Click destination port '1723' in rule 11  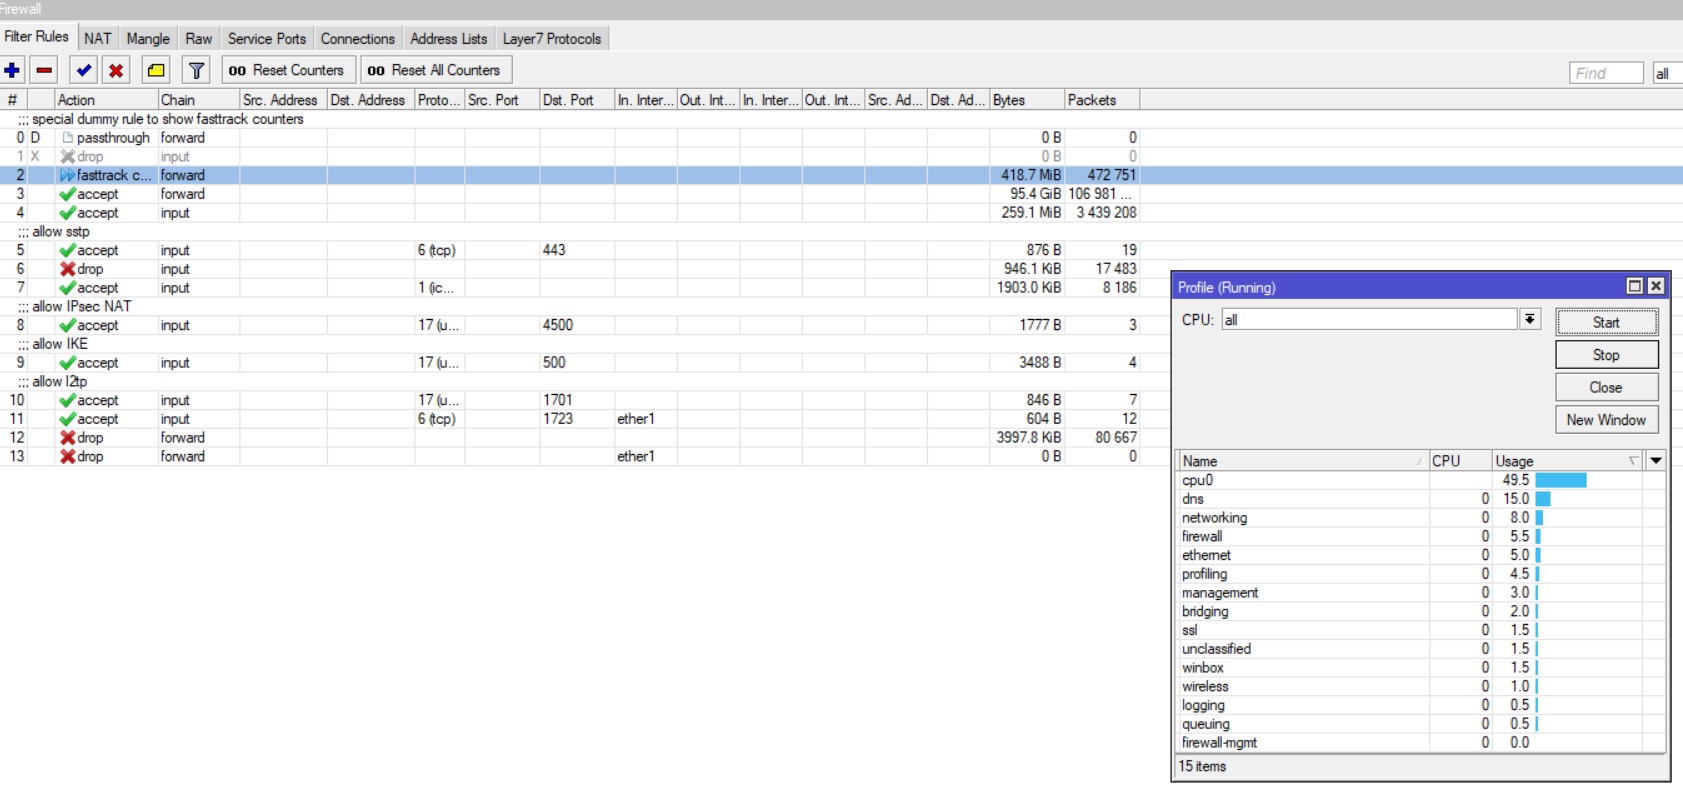tap(558, 419)
